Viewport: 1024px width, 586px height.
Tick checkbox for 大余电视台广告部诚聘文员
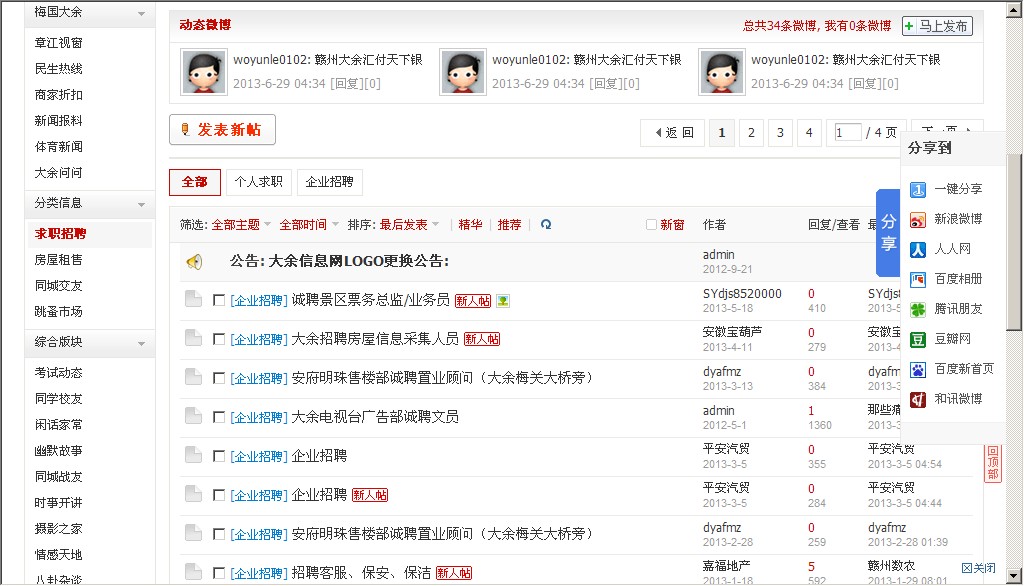coord(219,417)
